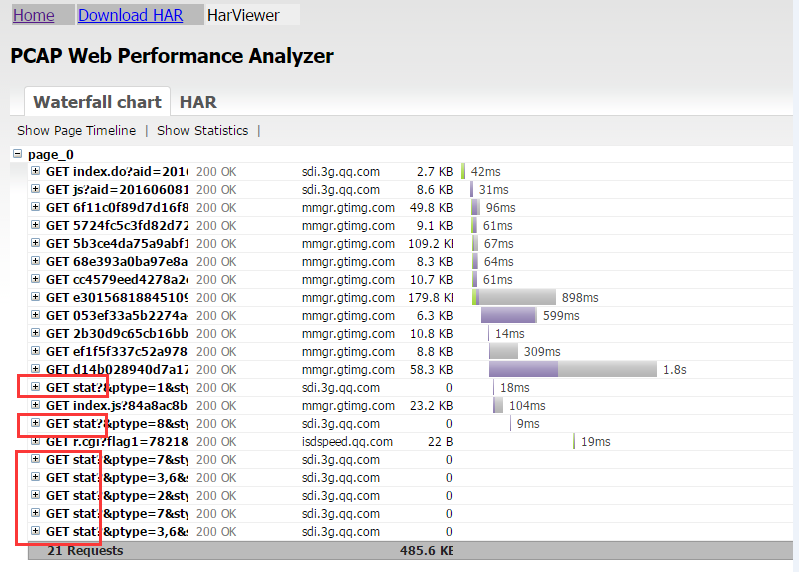Click plus icon beside GET 6f11c0f89d7d16f8 request
The width and height of the screenshot is (799, 572).
36,207
